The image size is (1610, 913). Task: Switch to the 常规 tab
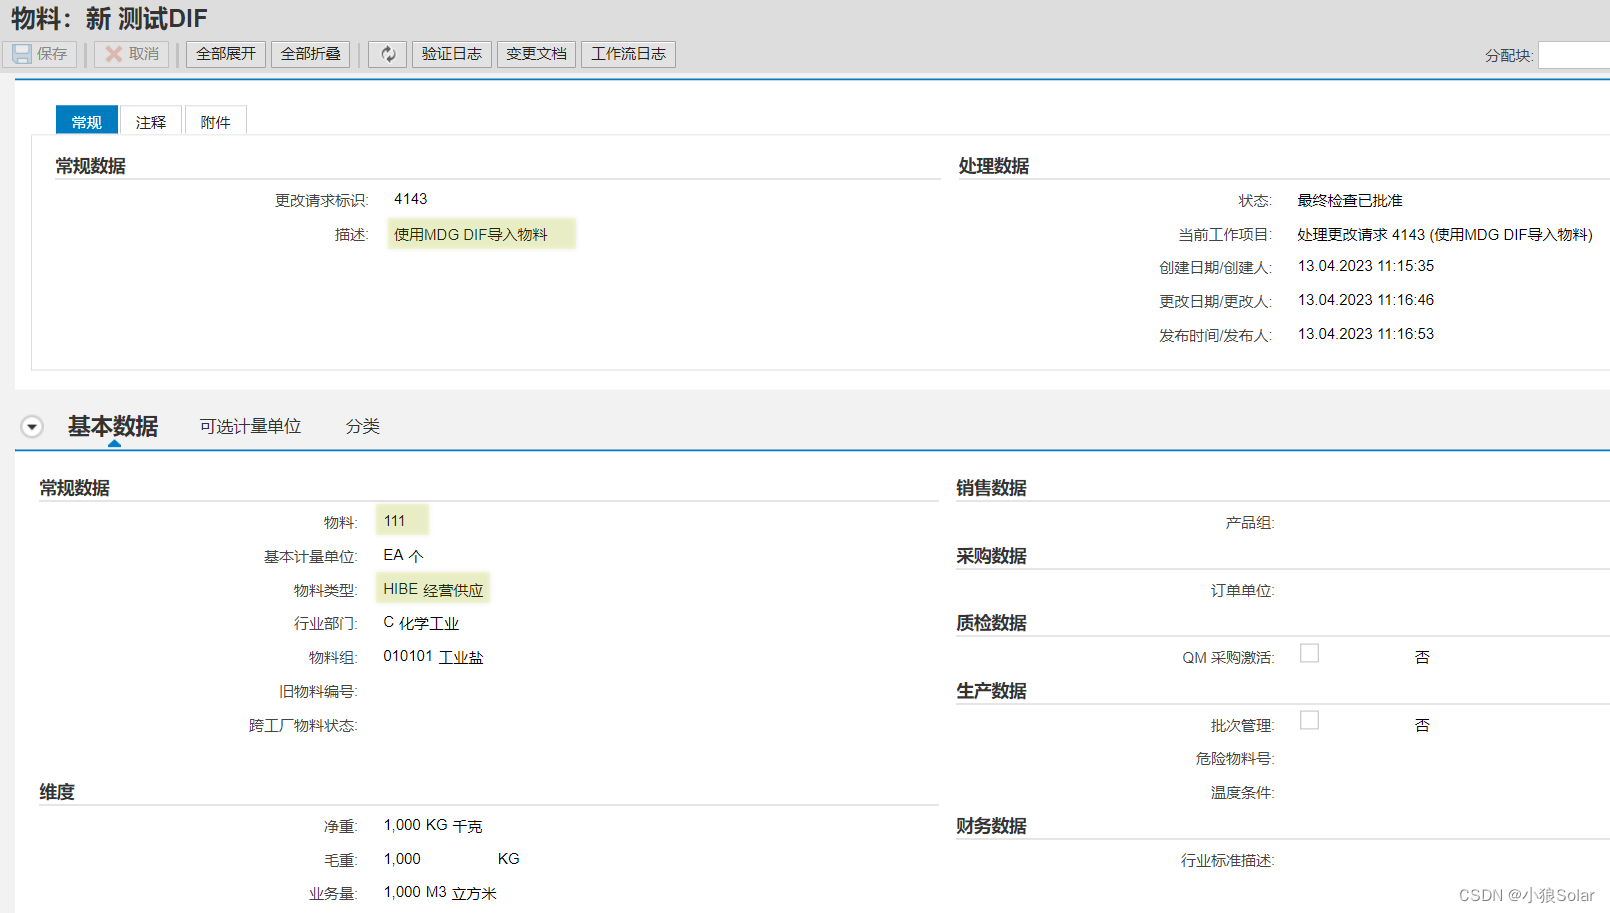87,121
